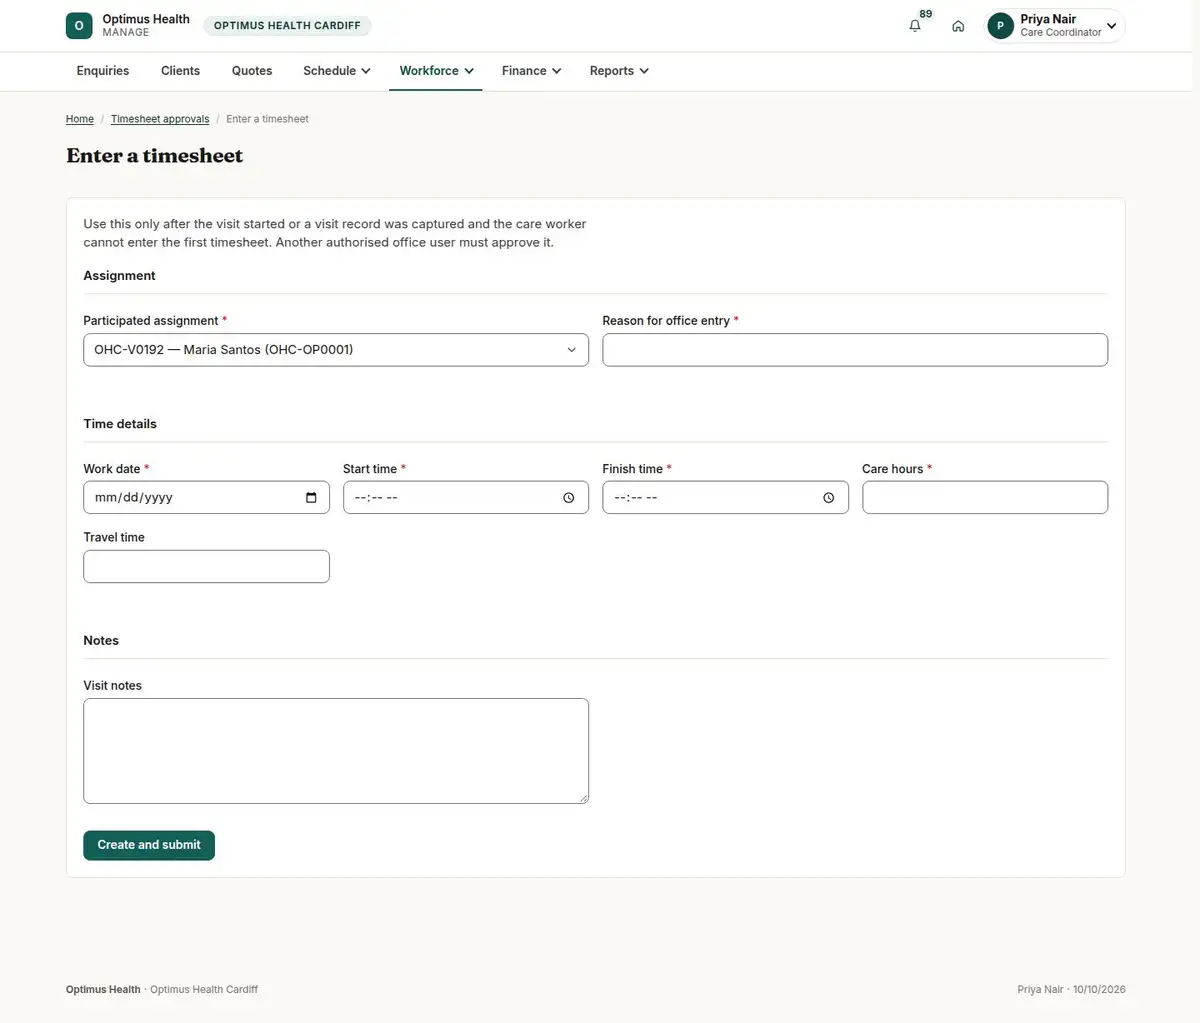Screen dimensions: 1200x1023
Task: Open the notifications bell icon
Action: (x=915, y=26)
